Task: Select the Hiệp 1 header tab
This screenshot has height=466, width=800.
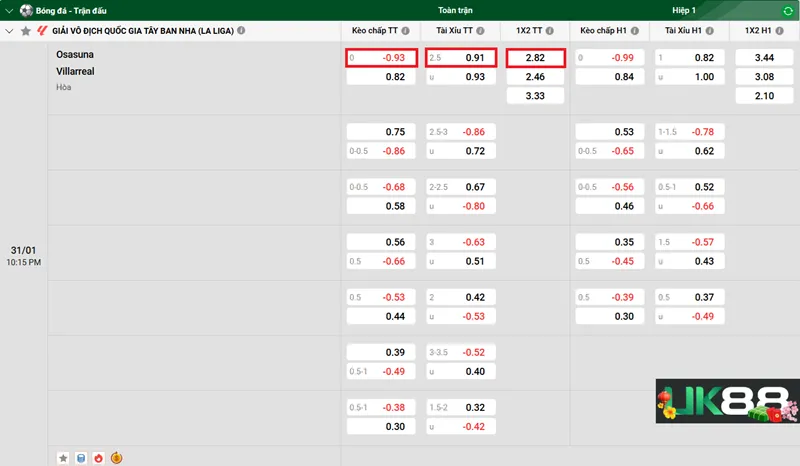Action: [x=685, y=10]
